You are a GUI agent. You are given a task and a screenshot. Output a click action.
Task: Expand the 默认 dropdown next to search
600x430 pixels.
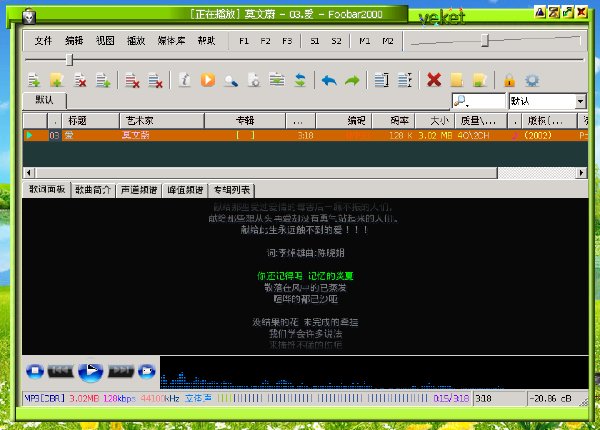point(580,101)
